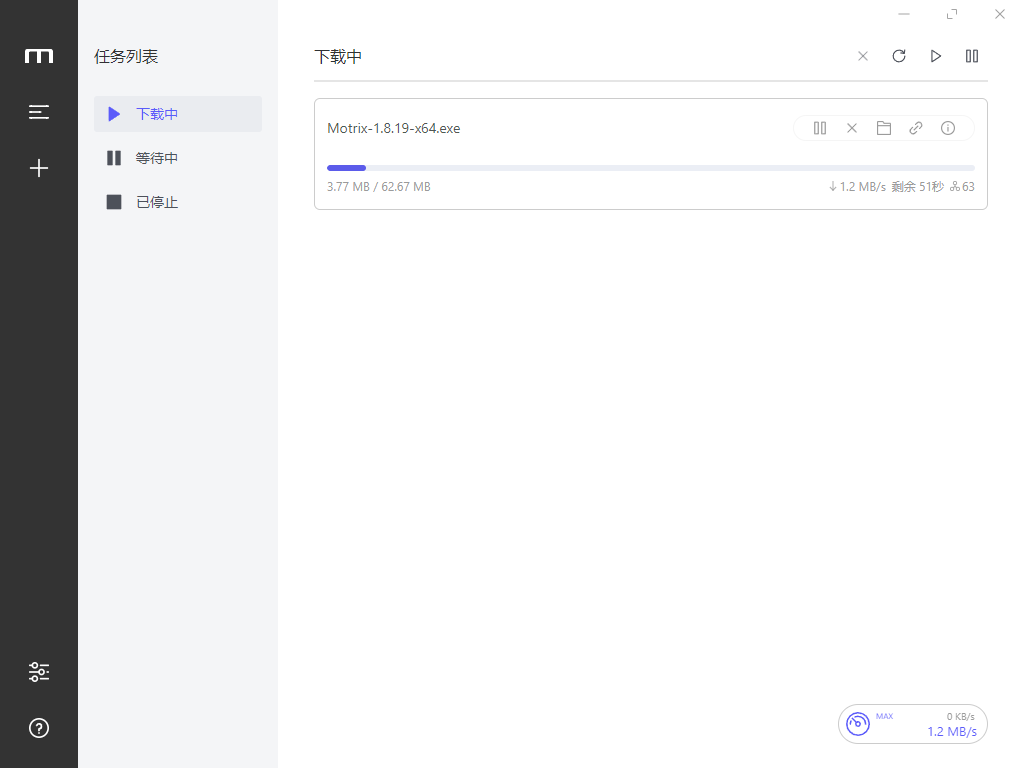
Task: Remove selected tasks with toolbar X icon
Action: point(863,56)
